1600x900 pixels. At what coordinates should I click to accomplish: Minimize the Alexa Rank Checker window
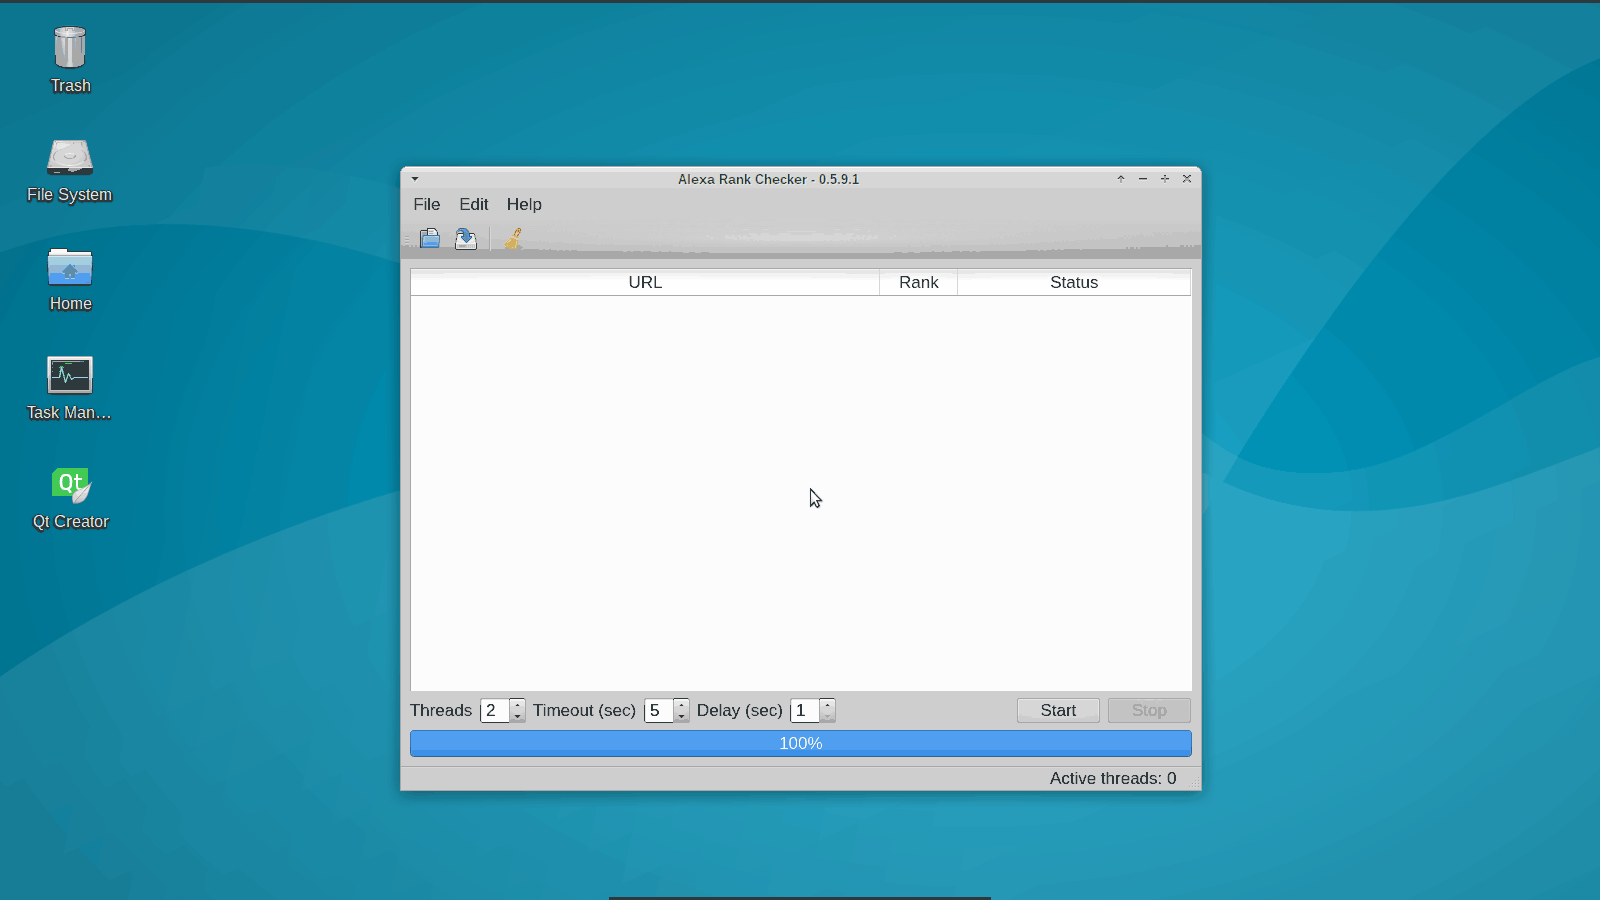(1143, 179)
